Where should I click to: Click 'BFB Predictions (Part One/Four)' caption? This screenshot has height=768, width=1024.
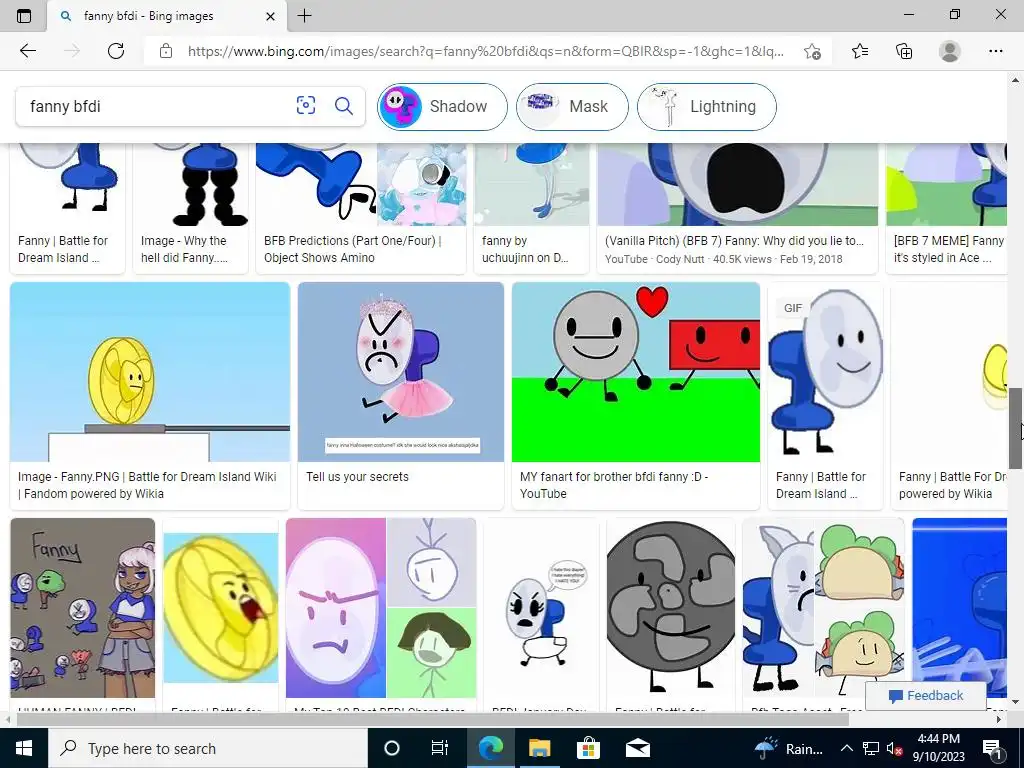coord(353,249)
